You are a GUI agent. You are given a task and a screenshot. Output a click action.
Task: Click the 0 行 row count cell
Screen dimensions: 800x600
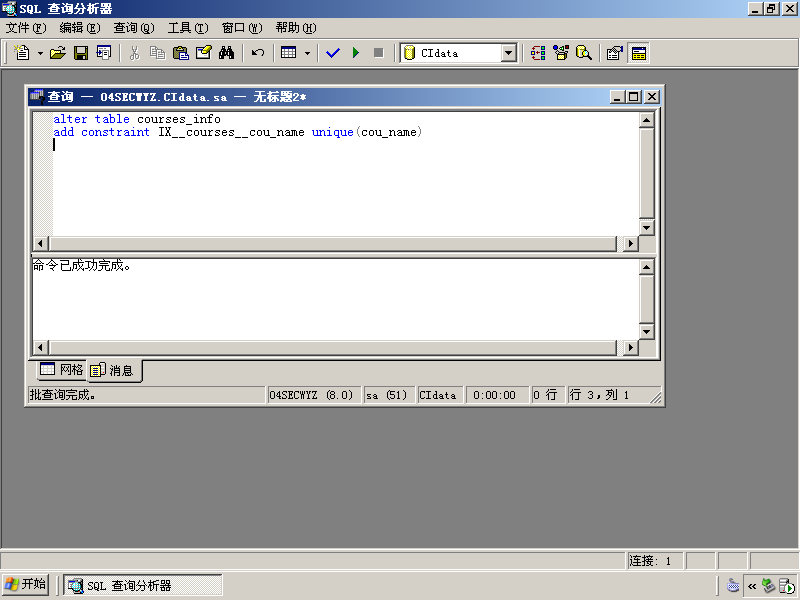point(547,395)
